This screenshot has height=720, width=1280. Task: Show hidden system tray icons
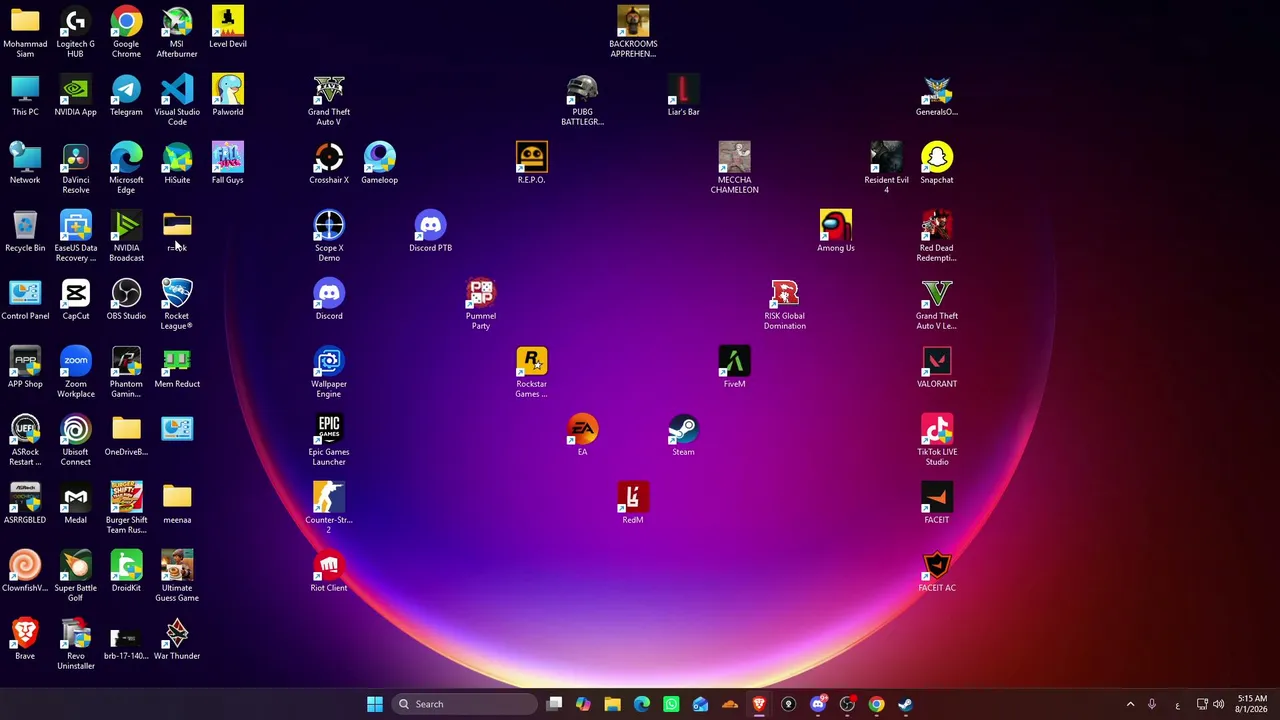click(x=1130, y=704)
